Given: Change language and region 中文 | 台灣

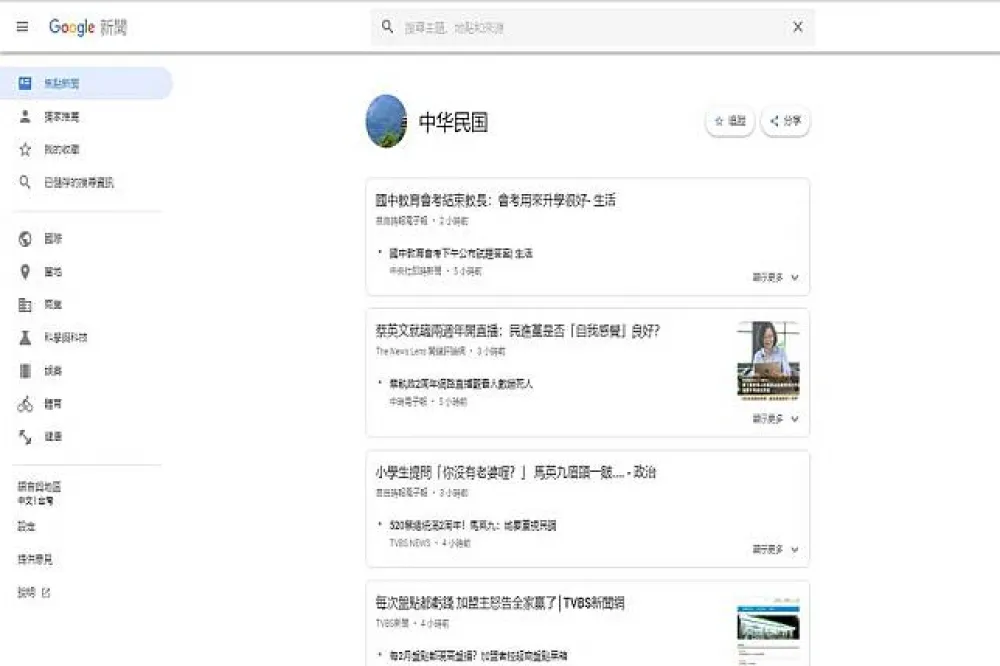Looking at the screenshot, I should coord(39,493).
